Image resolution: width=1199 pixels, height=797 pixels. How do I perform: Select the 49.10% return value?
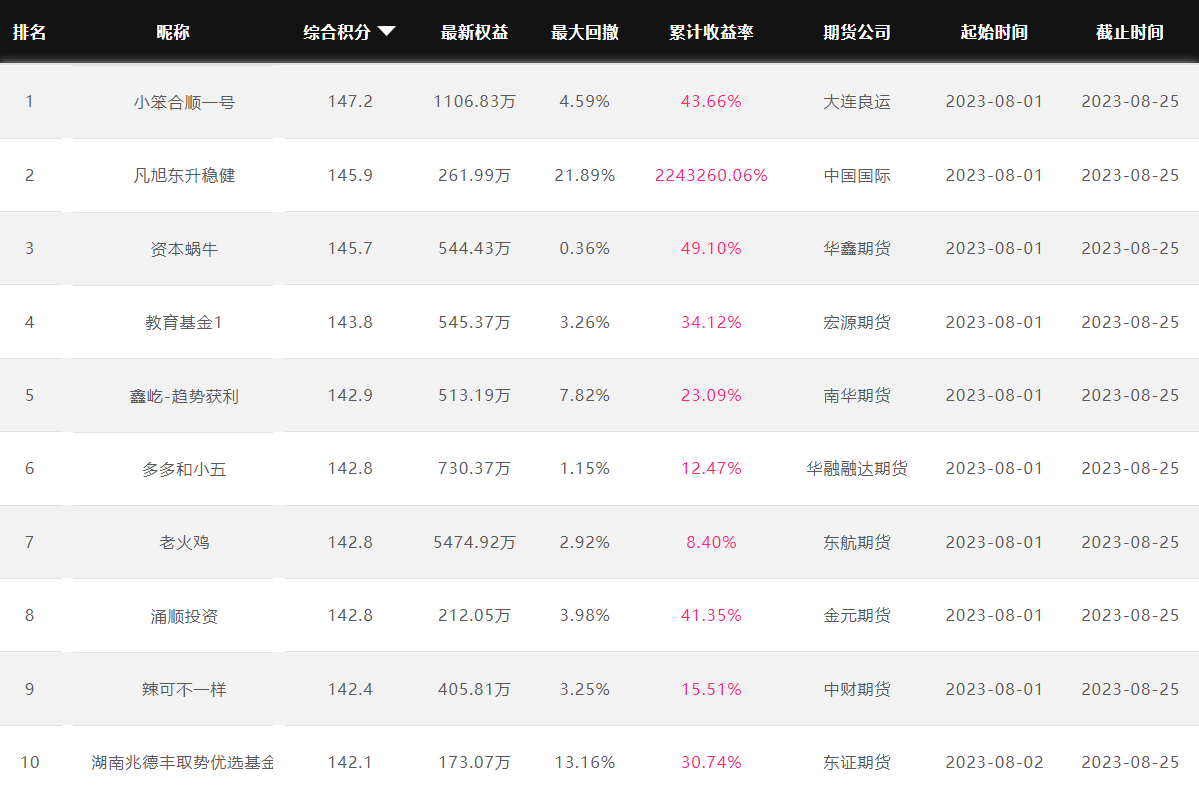click(711, 249)
